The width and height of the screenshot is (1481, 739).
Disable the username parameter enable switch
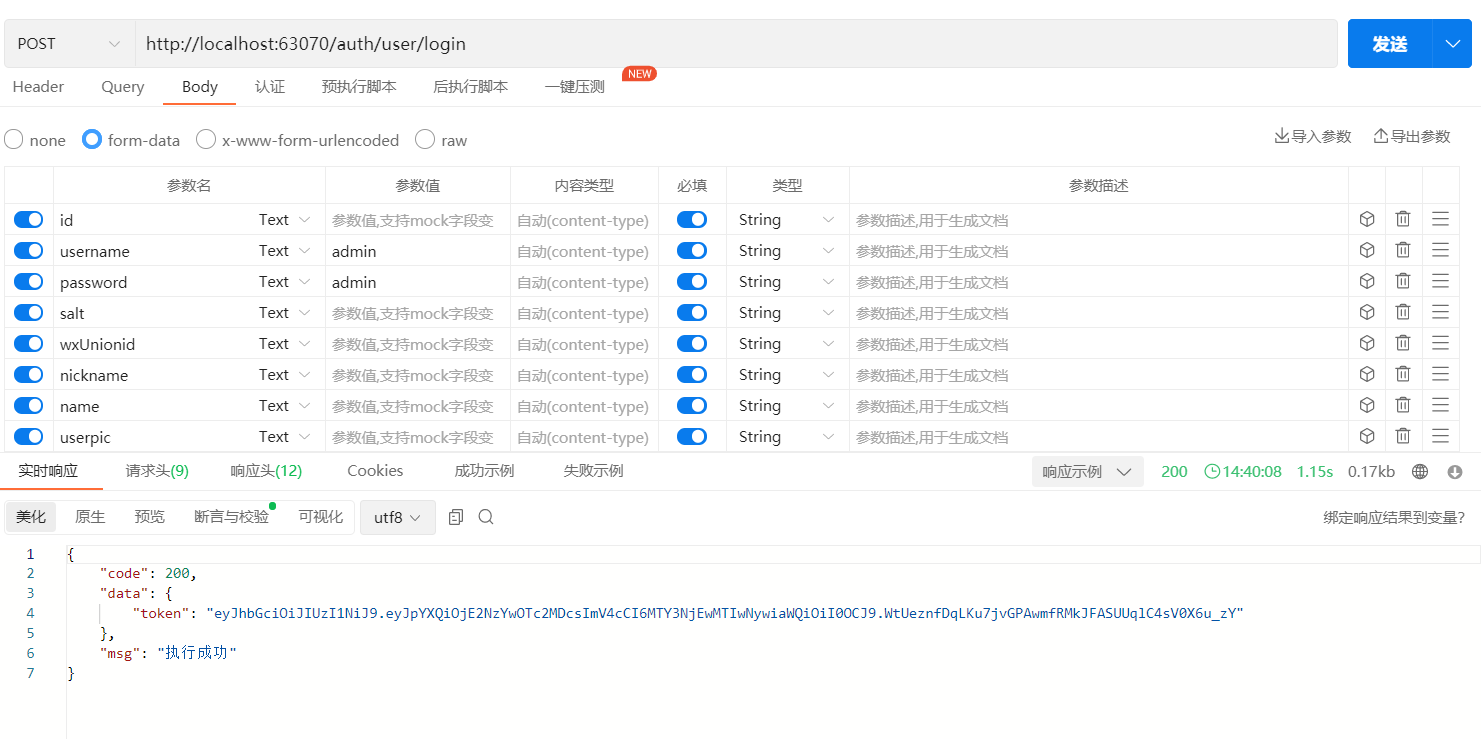click(x=28, y=251)
